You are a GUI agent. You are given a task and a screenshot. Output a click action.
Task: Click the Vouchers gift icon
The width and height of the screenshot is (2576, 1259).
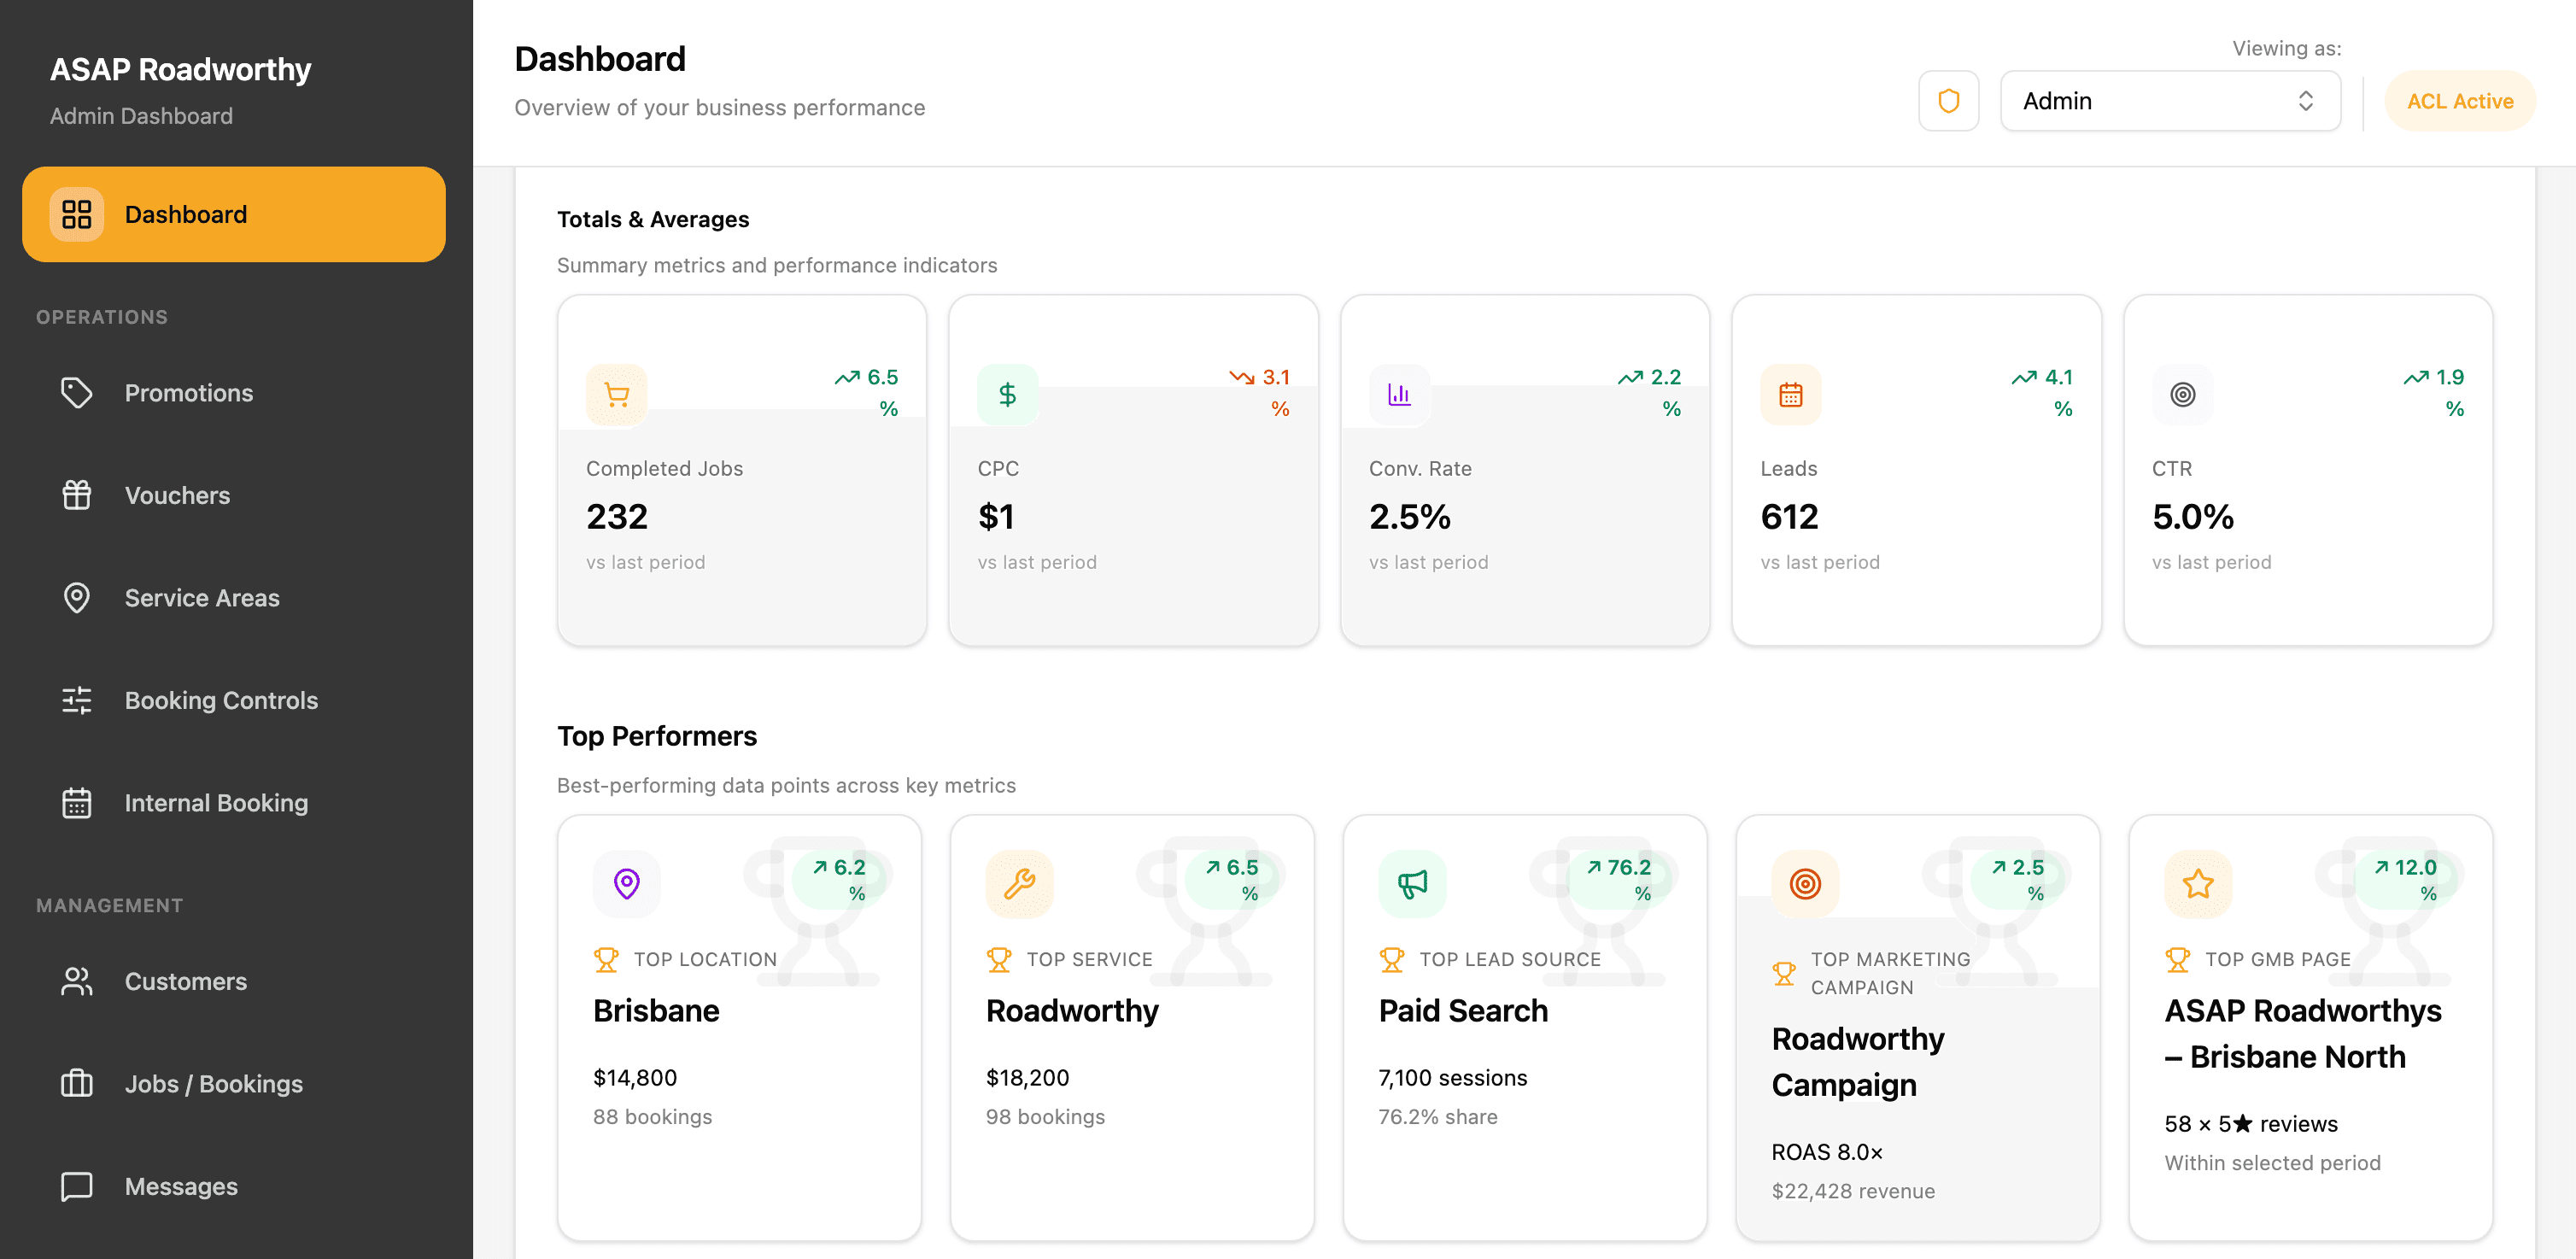(x=77, y=495)
